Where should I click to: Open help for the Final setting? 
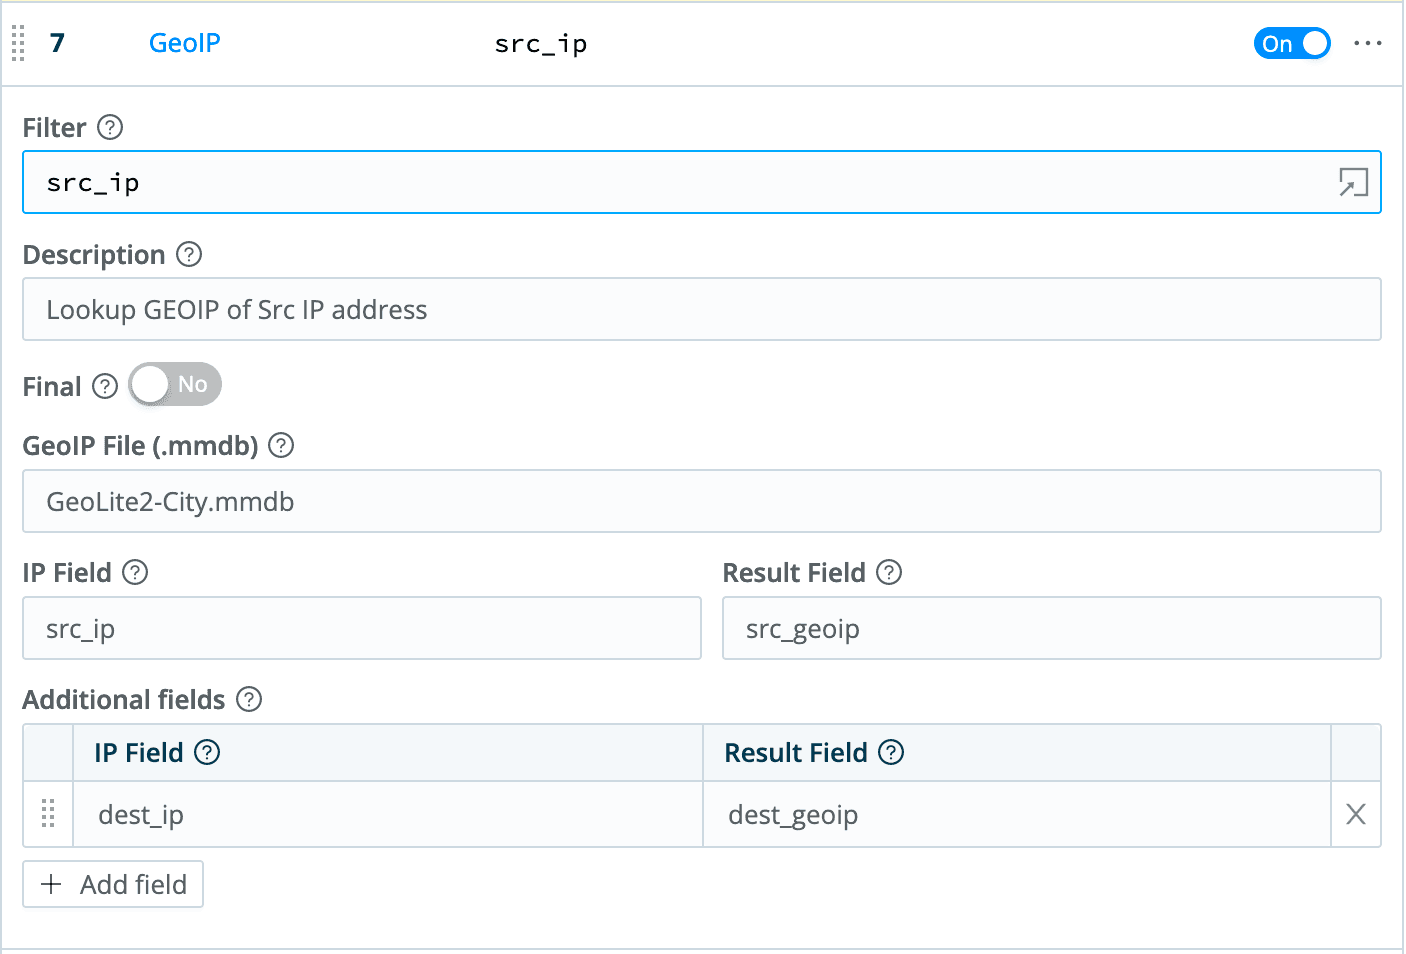[104, 386]
